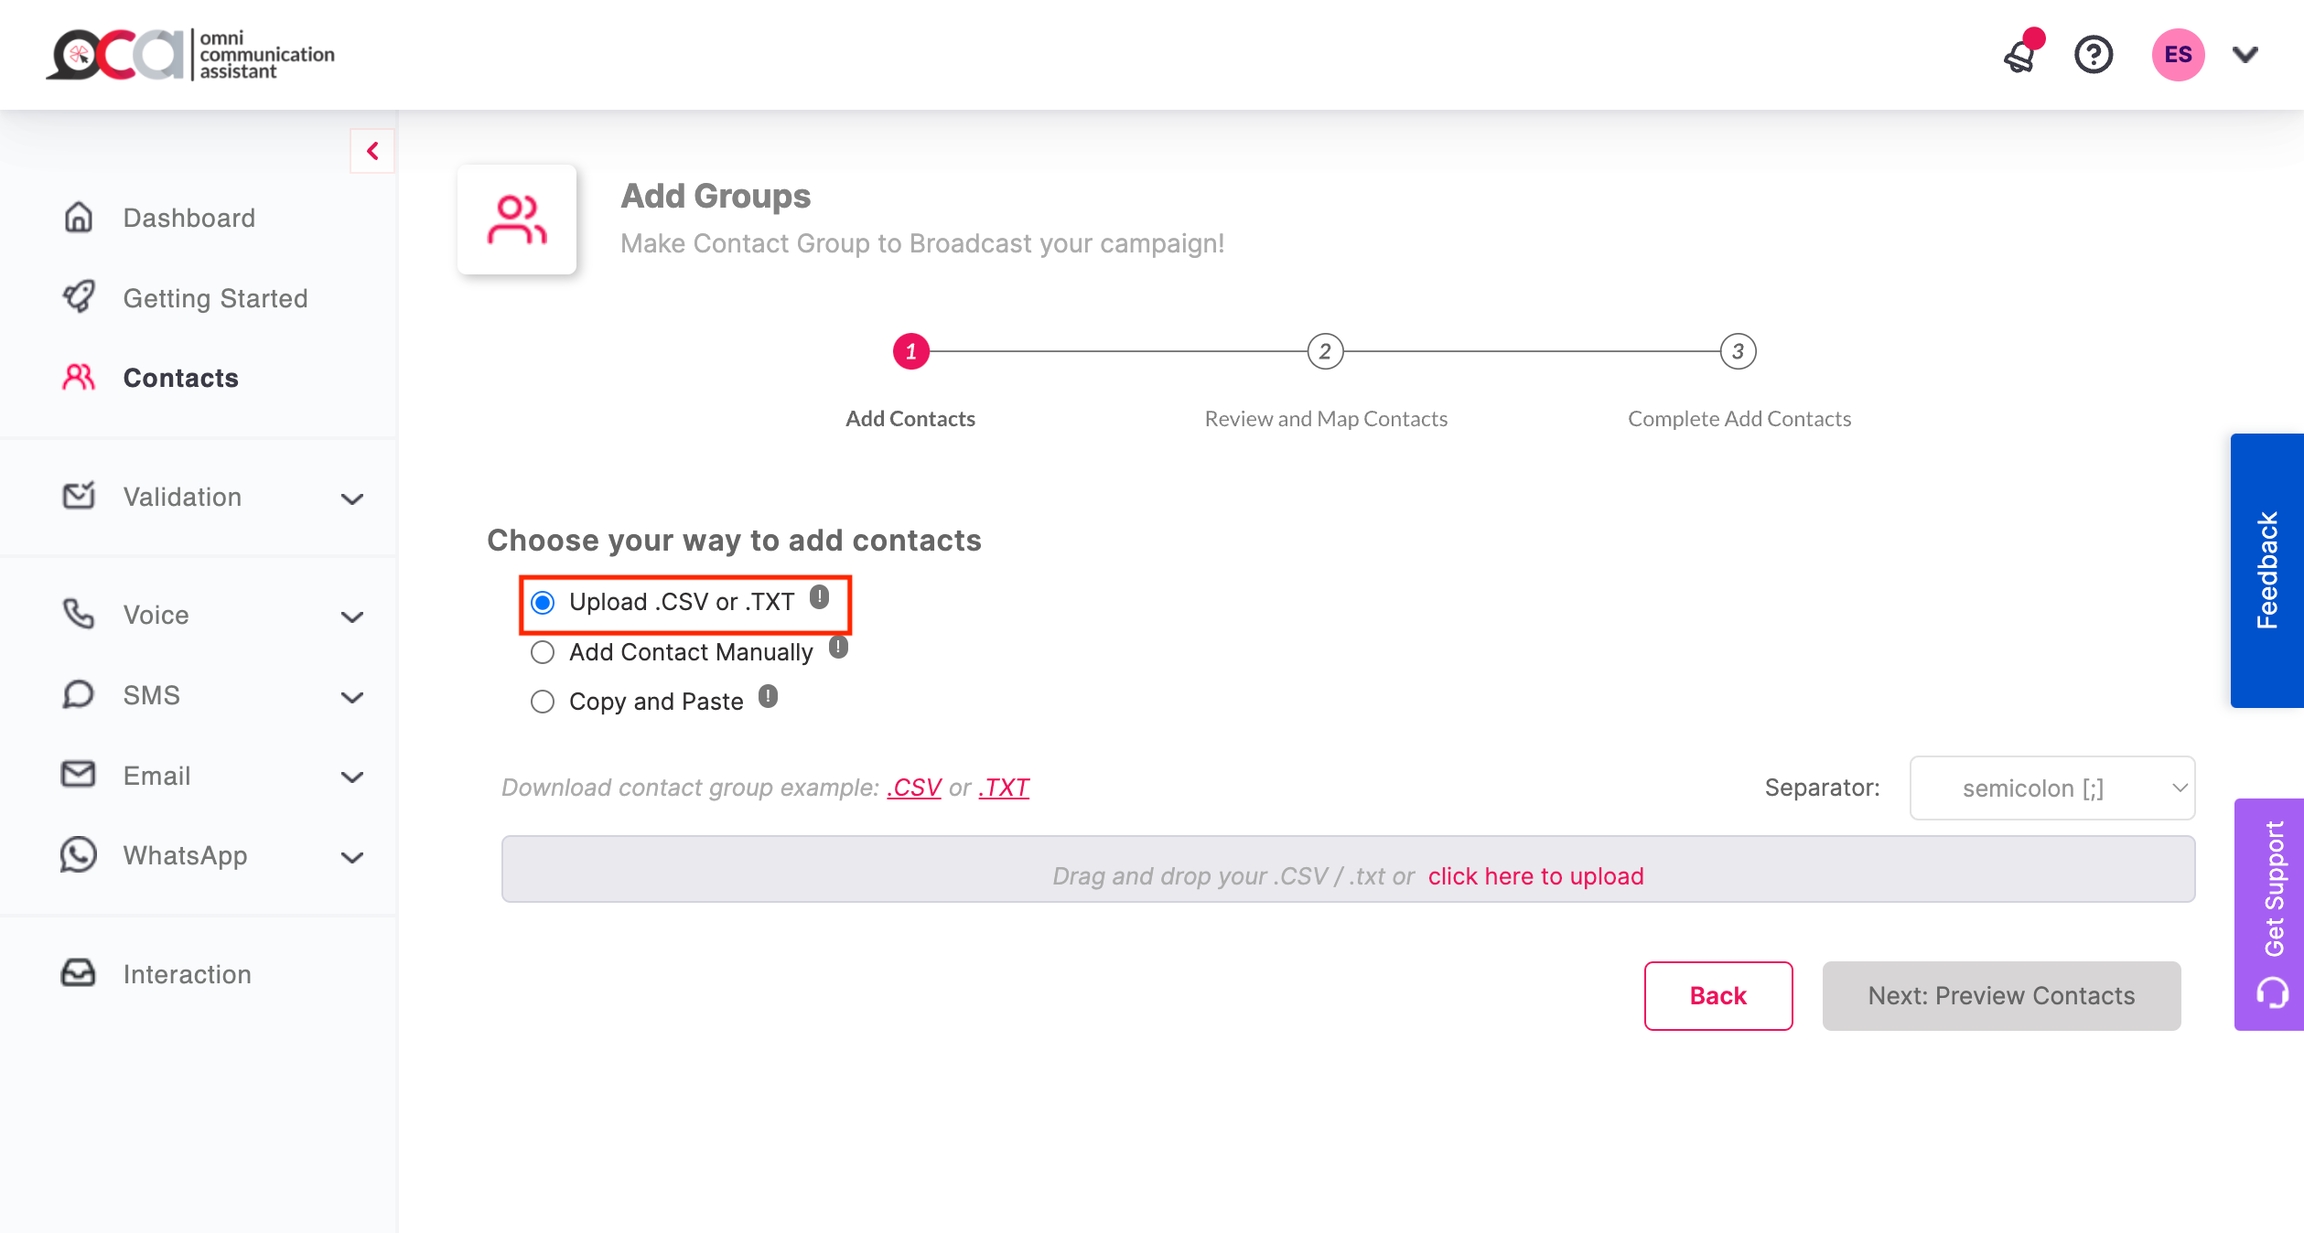Viewport: 2304px width, 1233px height.
Task: Click the Back button
Action: click(x=1717, y=996)
